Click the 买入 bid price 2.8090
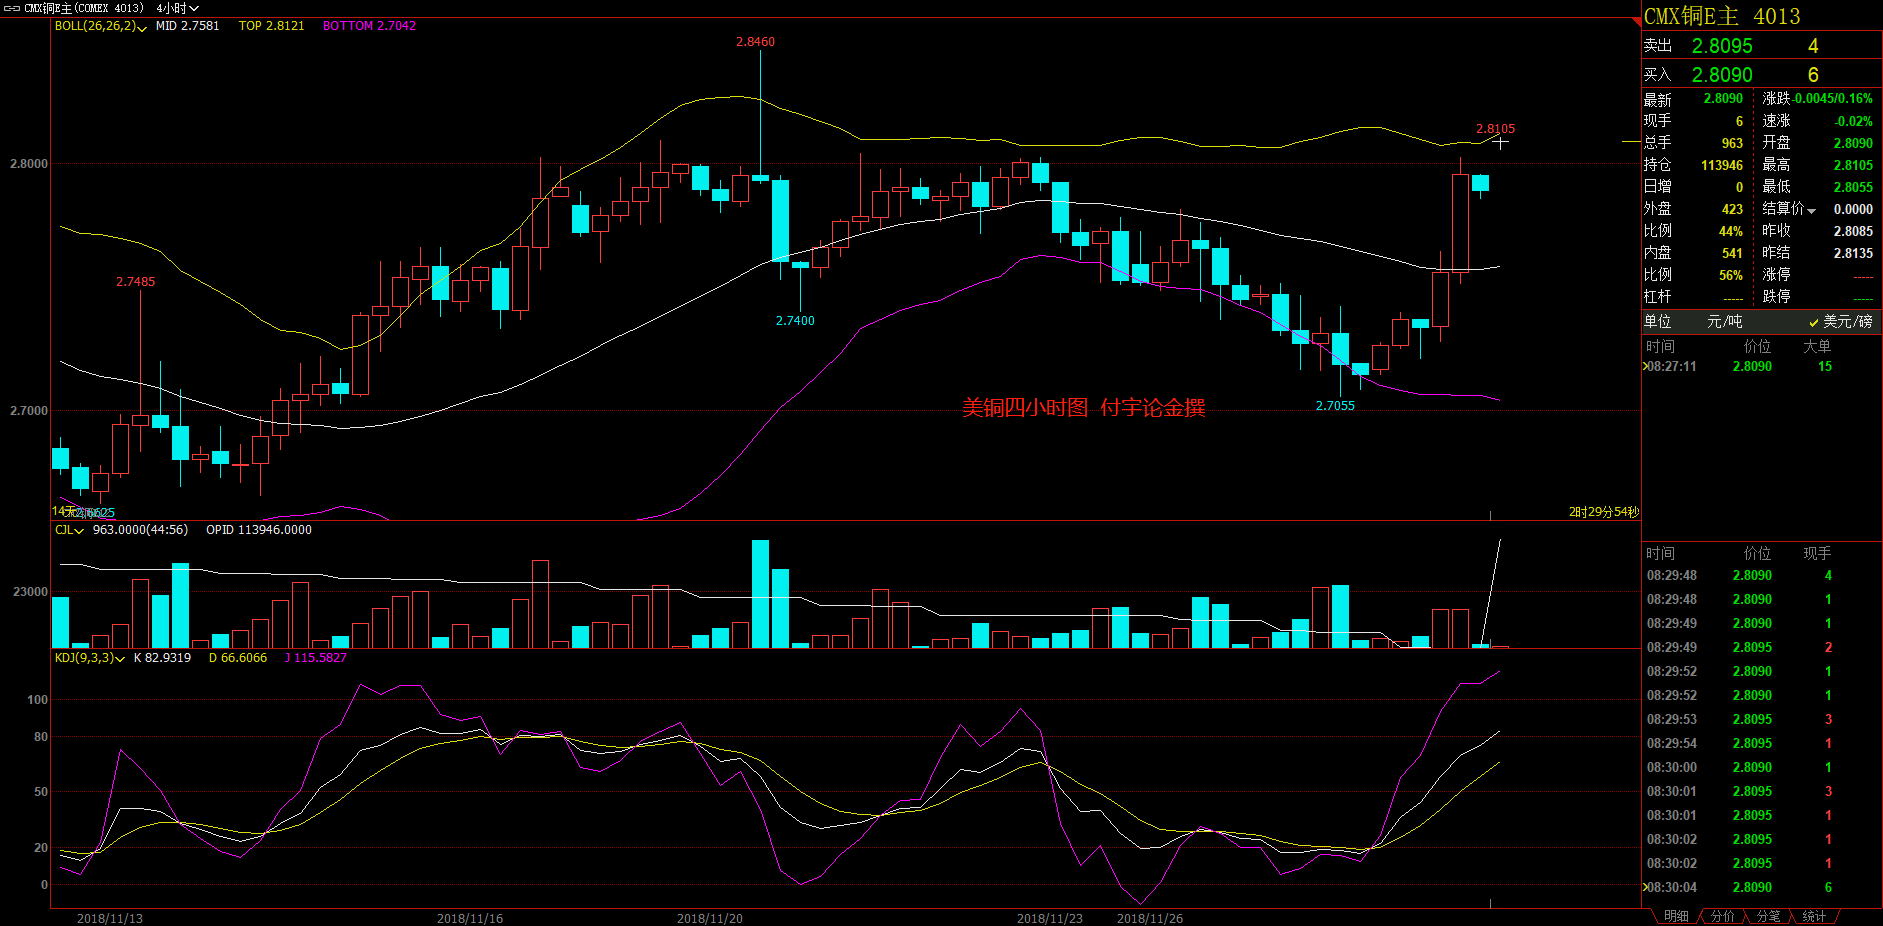The image size is (1883, 926). click(x=1722, y=75)
